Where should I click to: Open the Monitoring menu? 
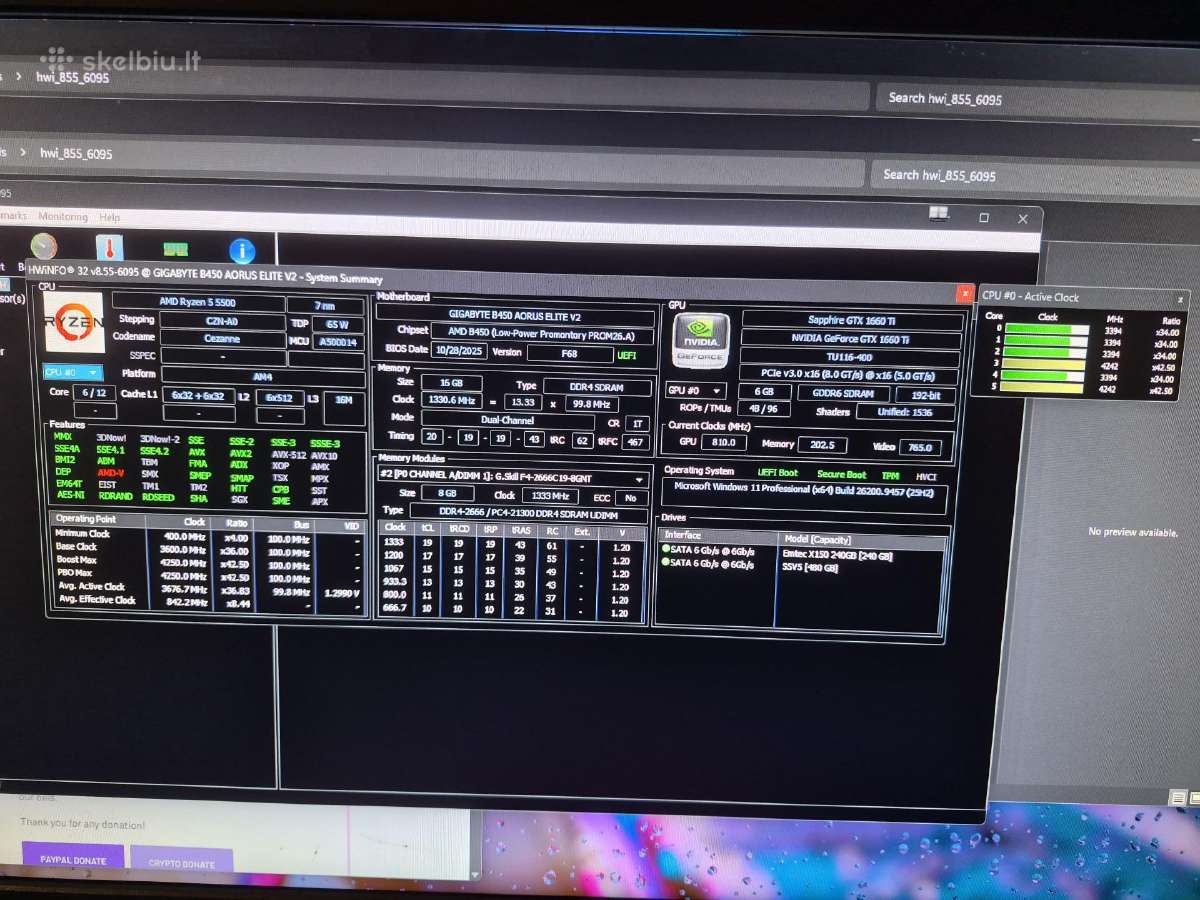63,216
